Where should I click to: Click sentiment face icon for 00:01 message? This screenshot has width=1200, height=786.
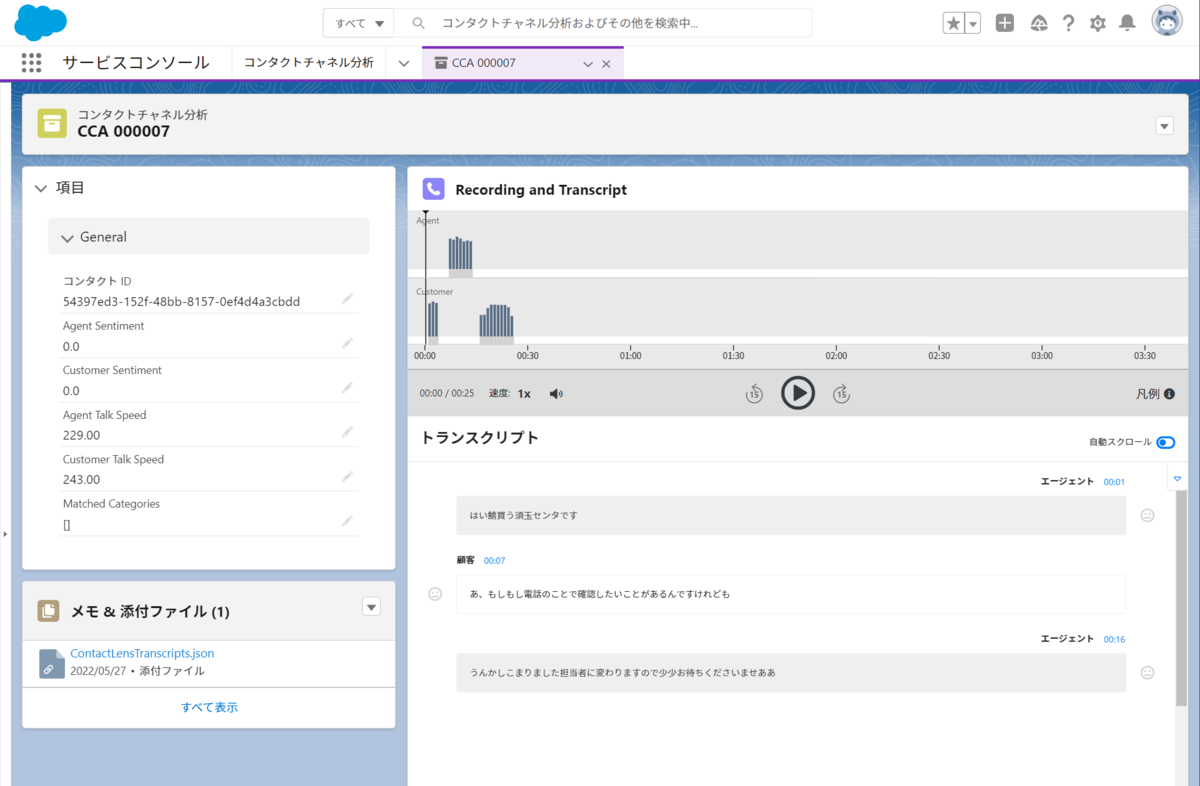[1147, 515]
